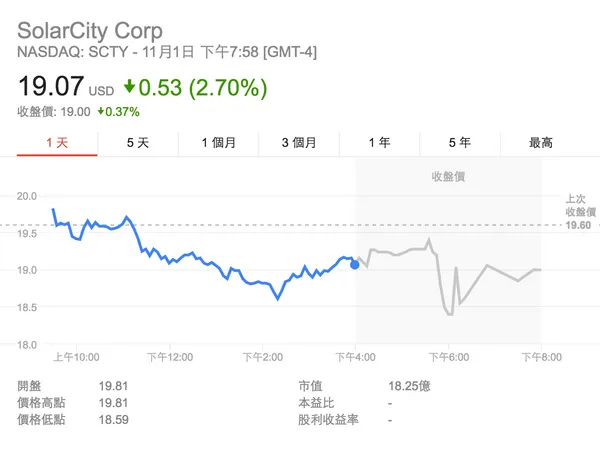The width and height of the screenshot is (600, 451).
Task: Click the 價格低點 value 18.59
Action: [114, 419]
